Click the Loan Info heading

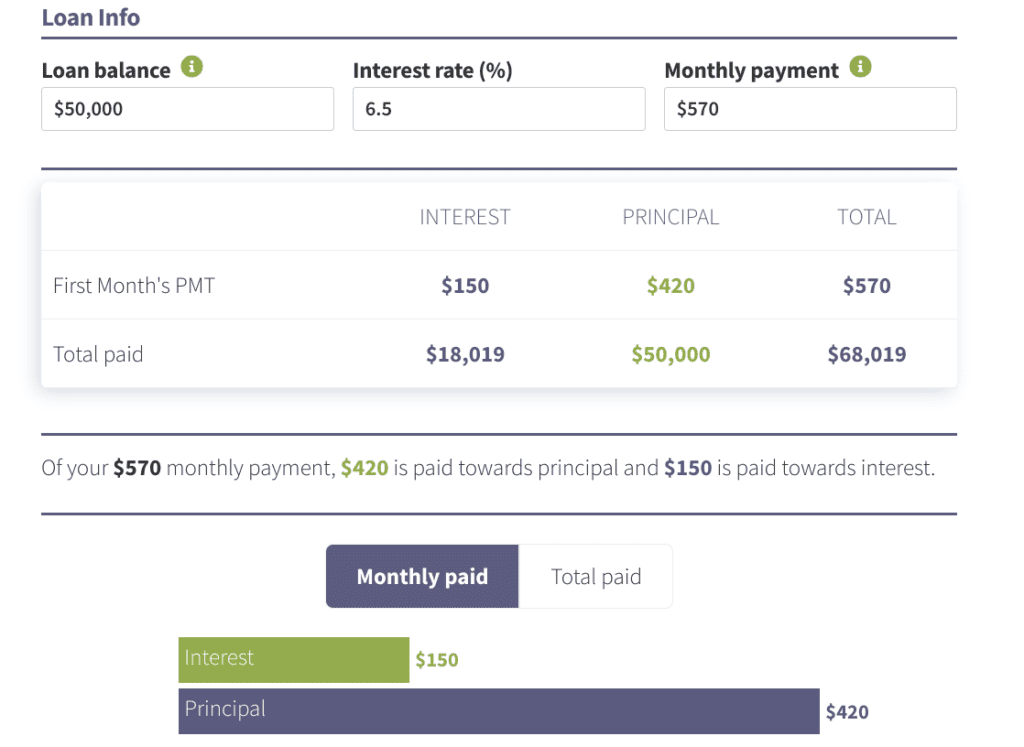click(x=91, y=17)
